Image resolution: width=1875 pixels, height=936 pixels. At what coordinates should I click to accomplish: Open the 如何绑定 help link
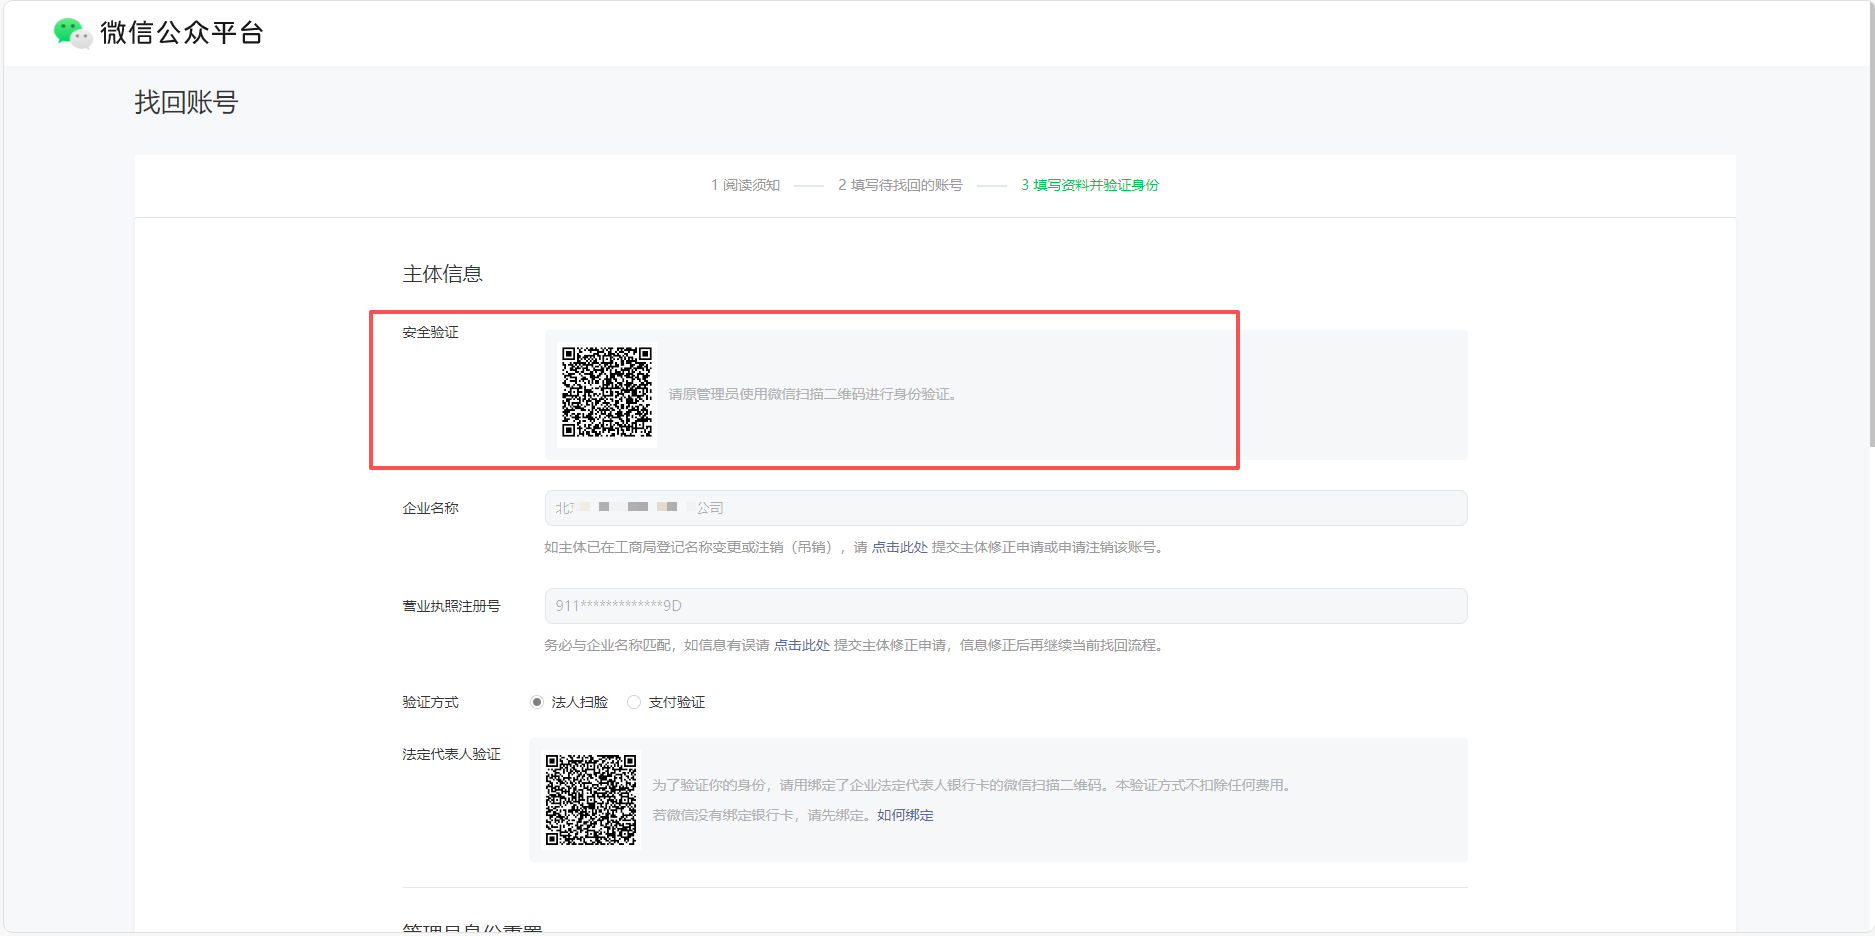(x=905, y=815)
